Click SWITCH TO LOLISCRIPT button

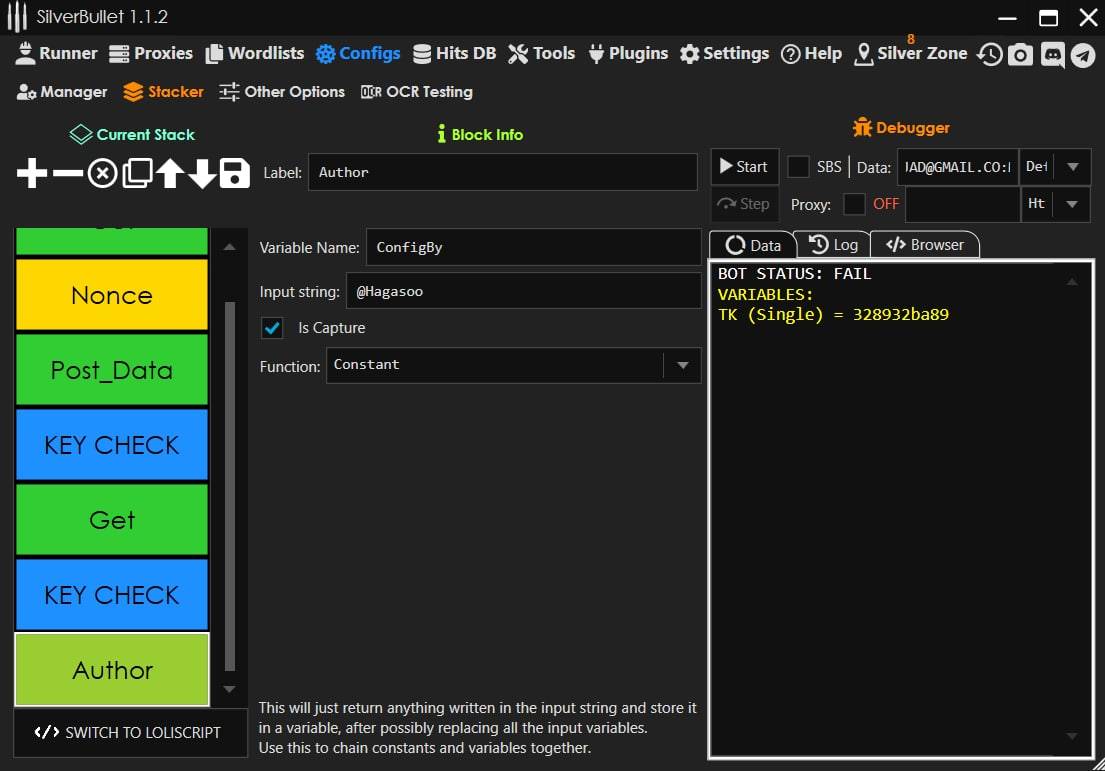[127, 732]
